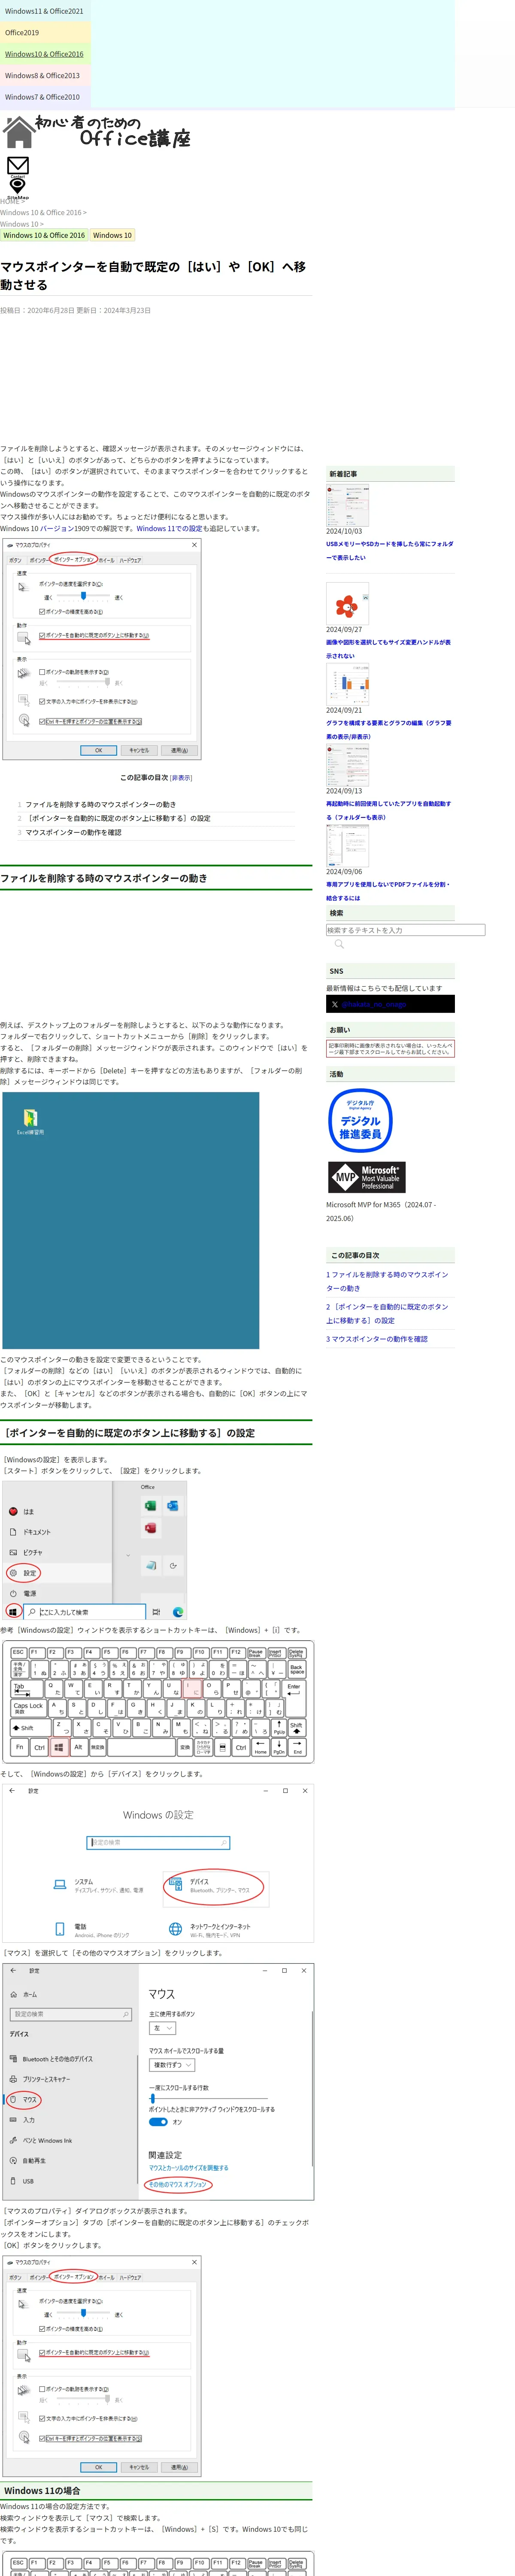This screenshot has width=515, height=2576.
Task: Click the pointer speed slider in the first Mouse Properties image
Action: tap(82, 596)
